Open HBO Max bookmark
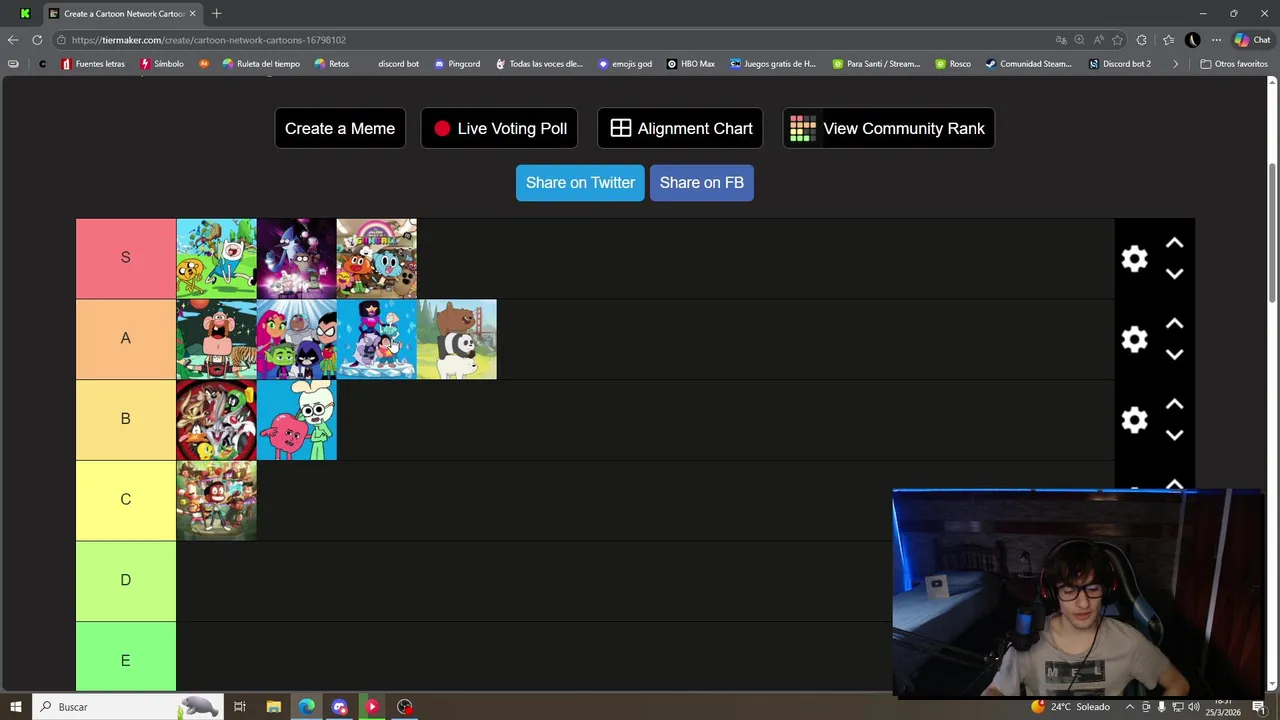The image size is (1280, 720). (691, 64)
